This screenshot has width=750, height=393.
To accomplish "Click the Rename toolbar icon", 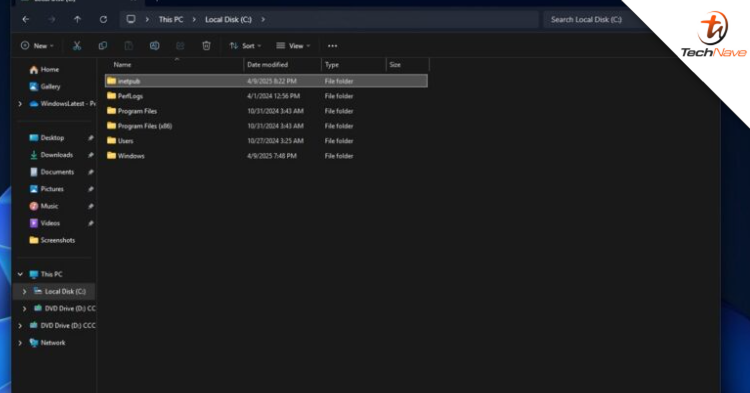I will [154, 46].
